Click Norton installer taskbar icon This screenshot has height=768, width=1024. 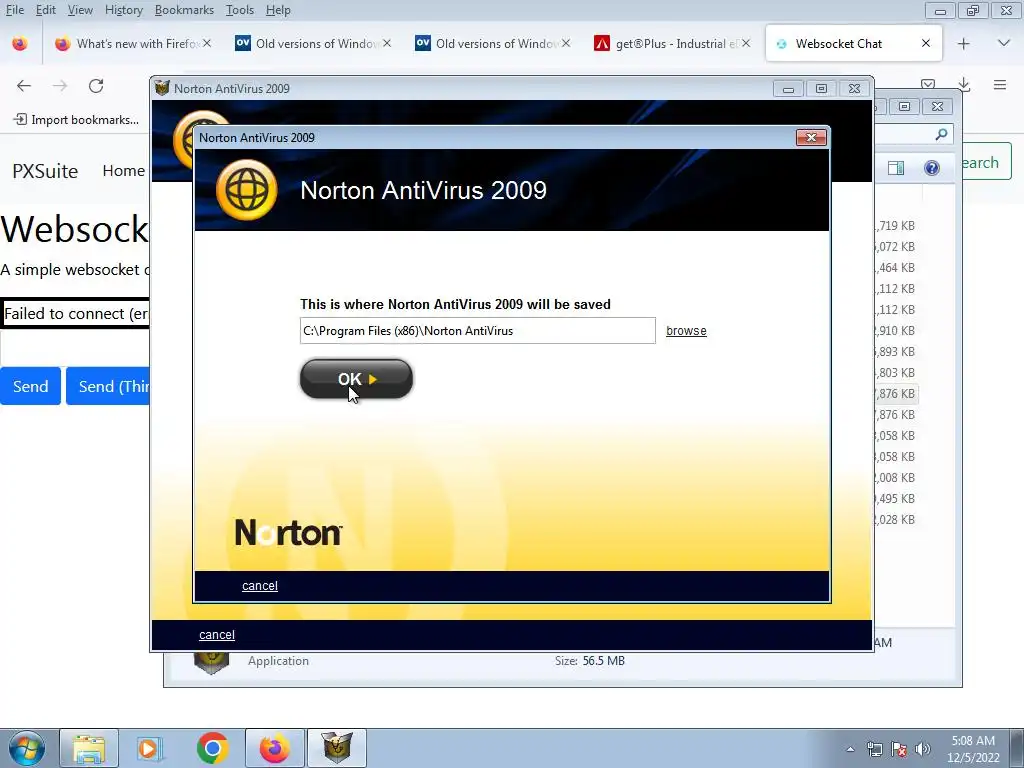[337, 748]
